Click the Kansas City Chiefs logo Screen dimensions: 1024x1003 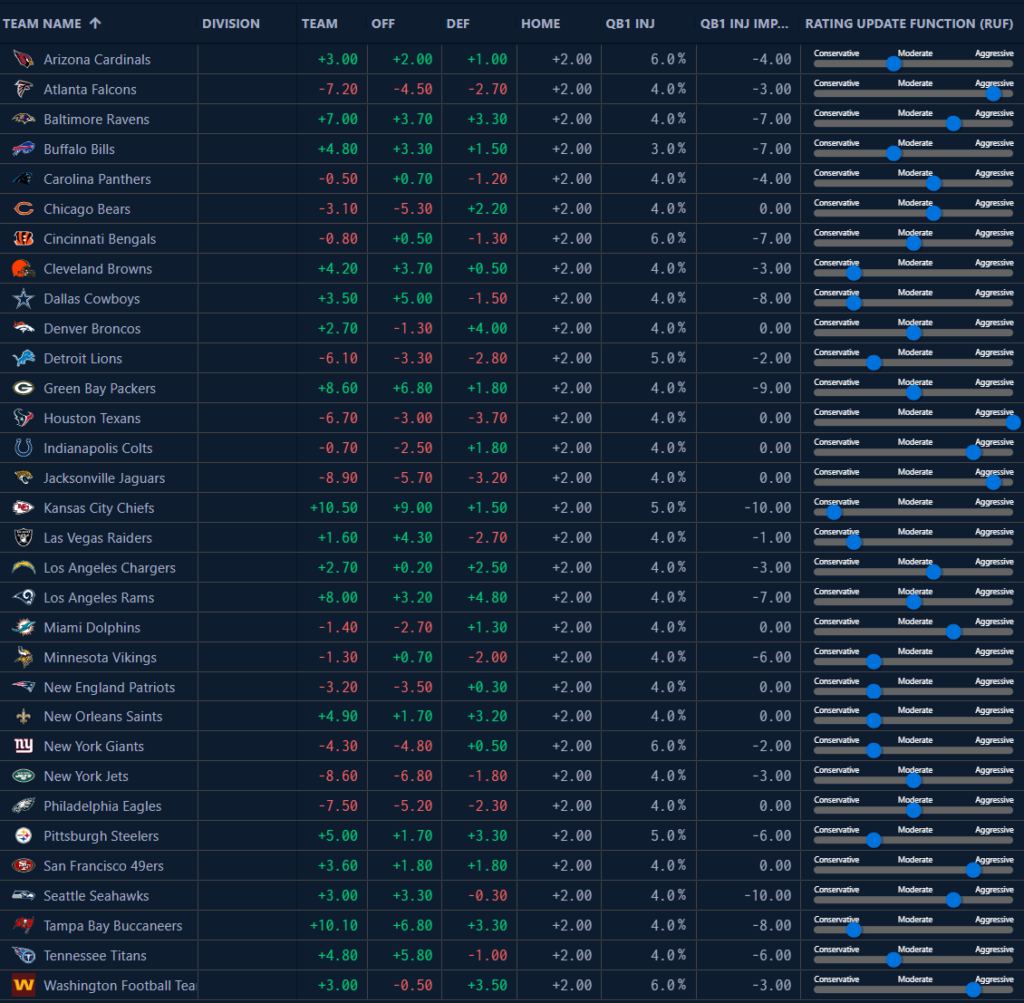(24, 508)
